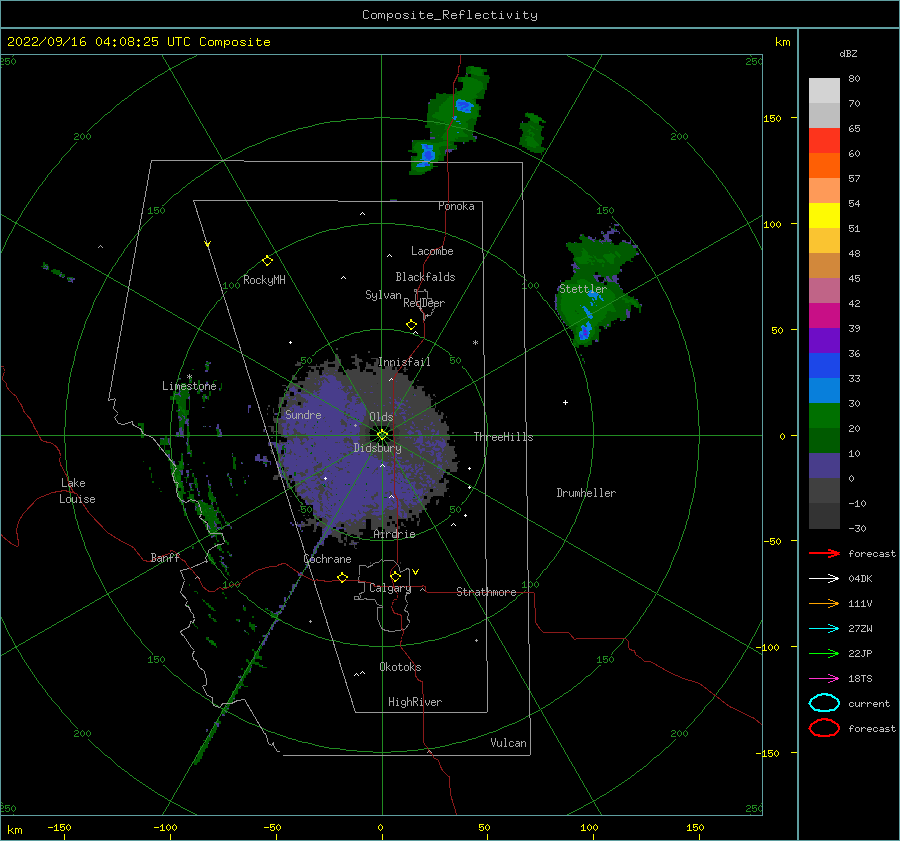Click the ThreeHills label
The width and height of the screenshot is (900, 841).
(x=503, y=437)
